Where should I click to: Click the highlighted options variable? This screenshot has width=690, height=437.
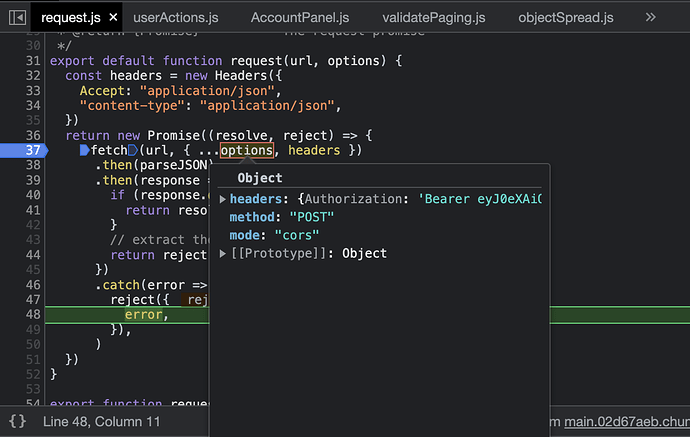tap(246, 150)
